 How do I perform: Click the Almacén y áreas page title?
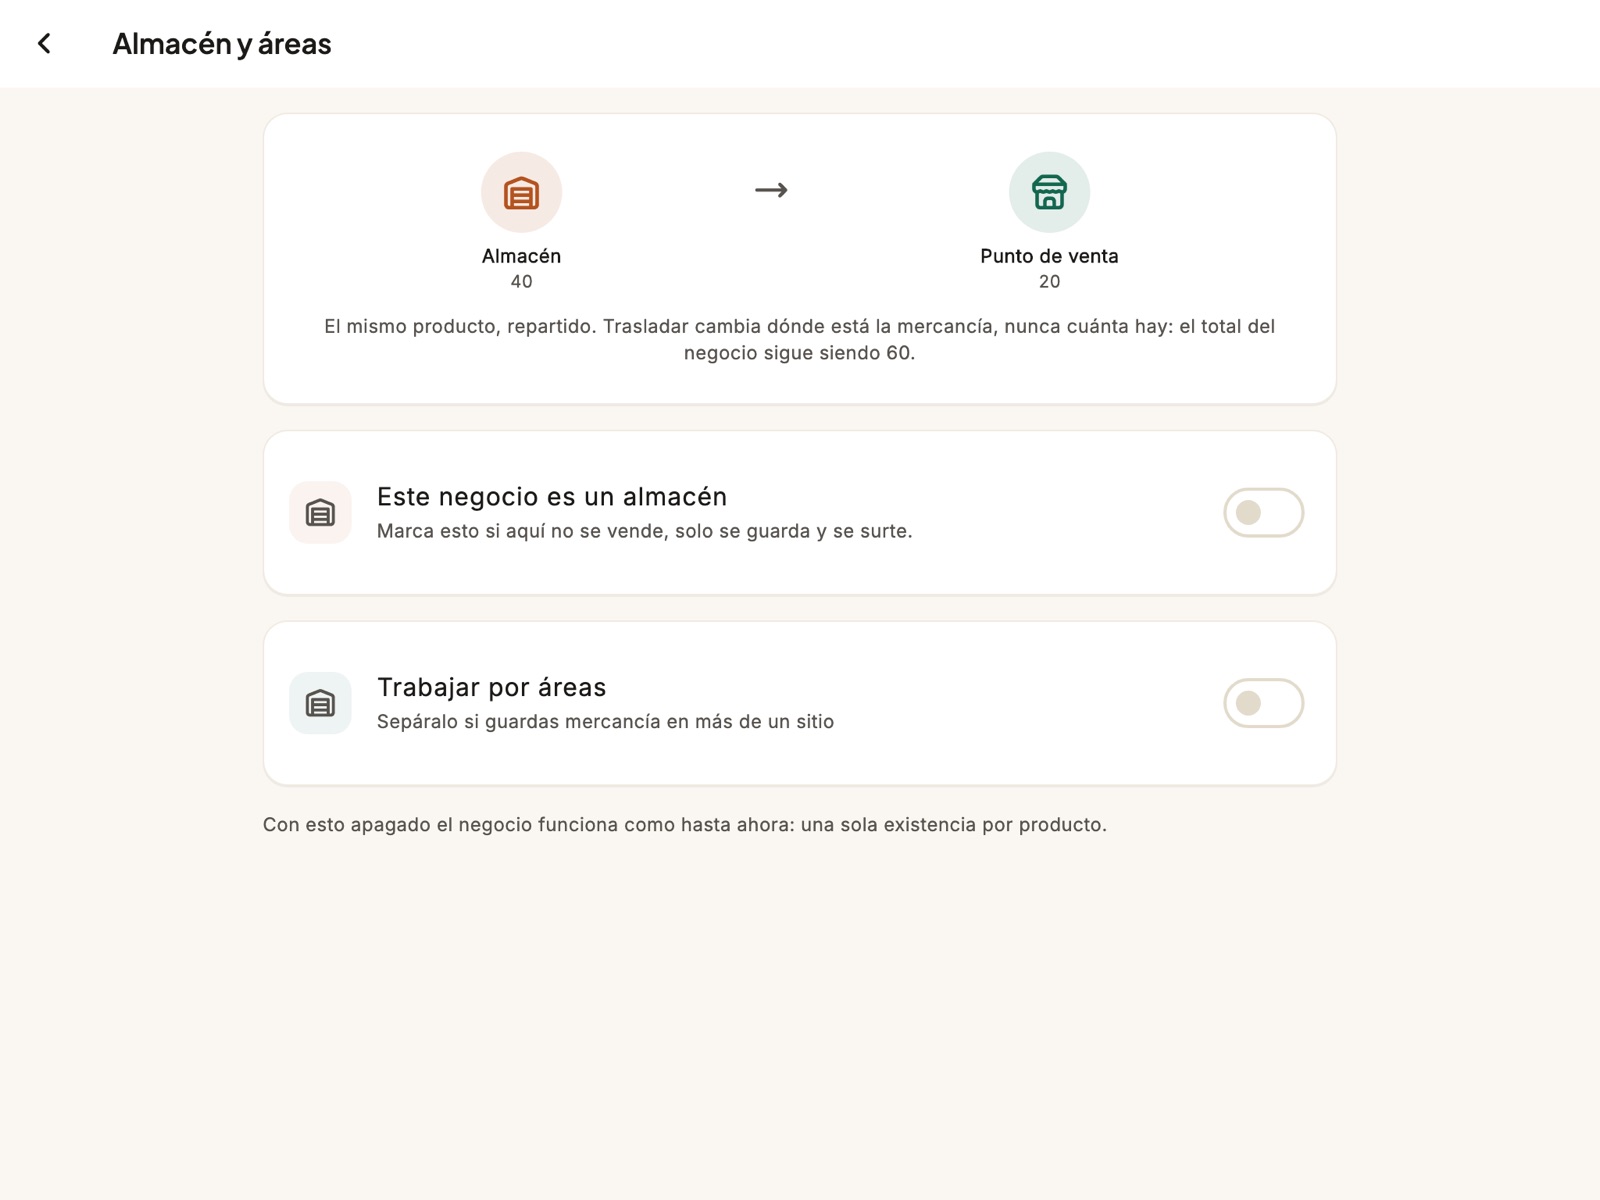[x=222, y=44]
